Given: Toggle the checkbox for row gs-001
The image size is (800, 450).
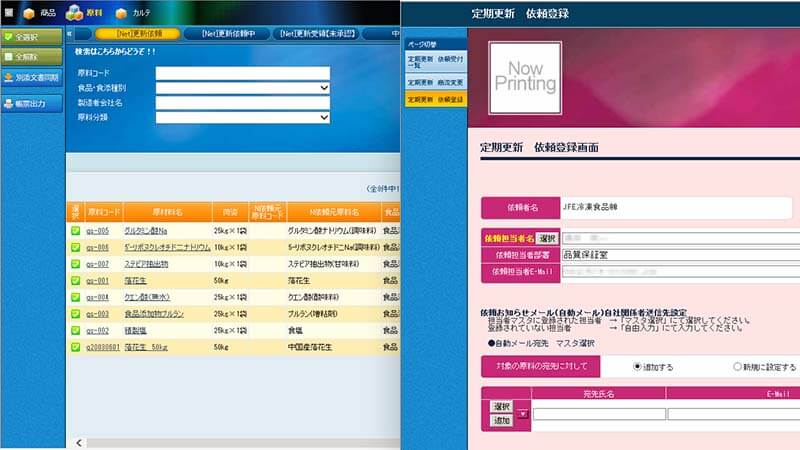Looking at the screenshot, I should coord(75,281).
